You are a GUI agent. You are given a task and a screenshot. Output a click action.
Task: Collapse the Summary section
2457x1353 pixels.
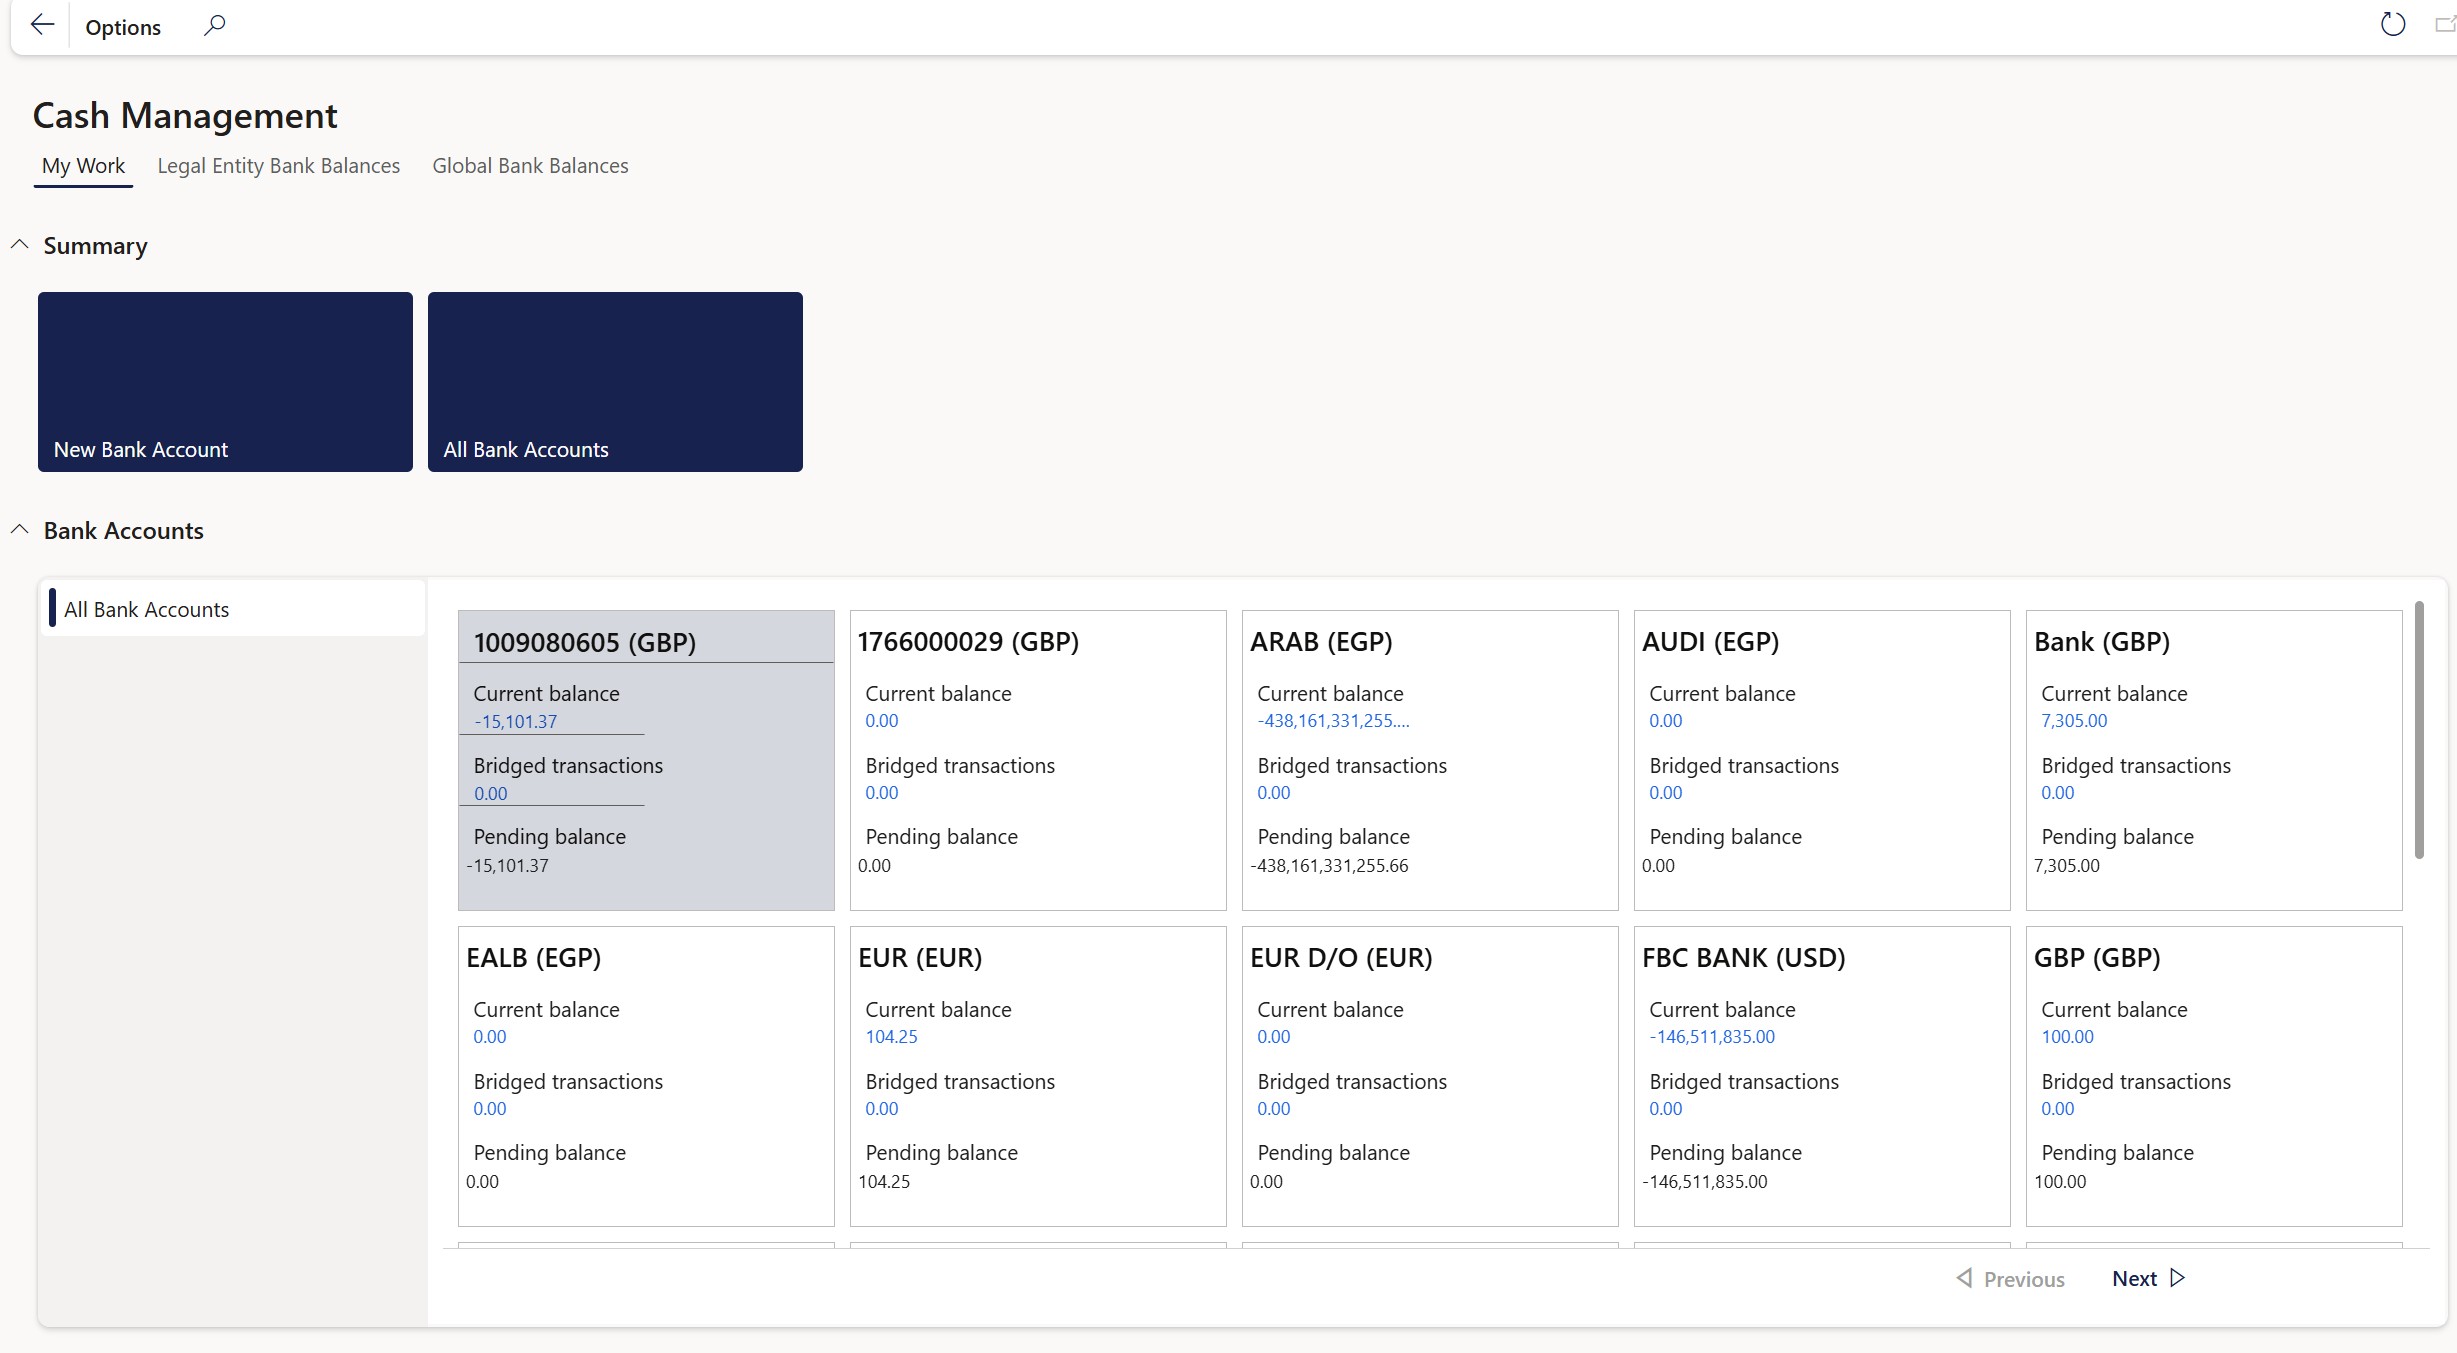pos(19,245)
